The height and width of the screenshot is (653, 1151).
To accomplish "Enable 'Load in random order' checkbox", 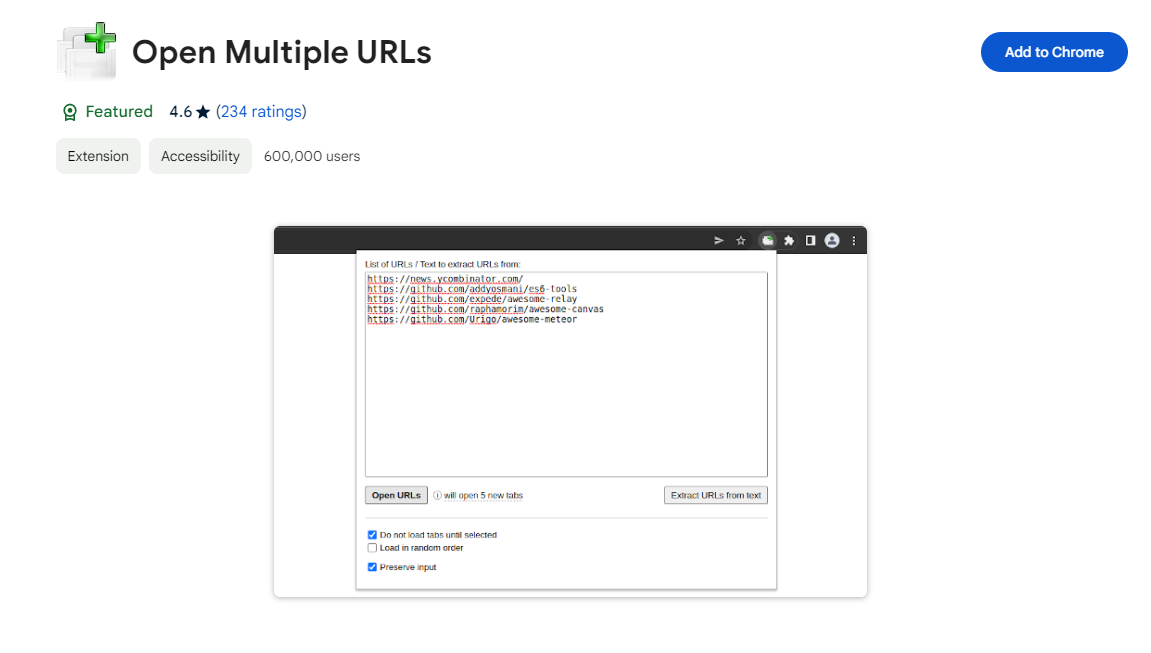I will click(x=372, y=548).
